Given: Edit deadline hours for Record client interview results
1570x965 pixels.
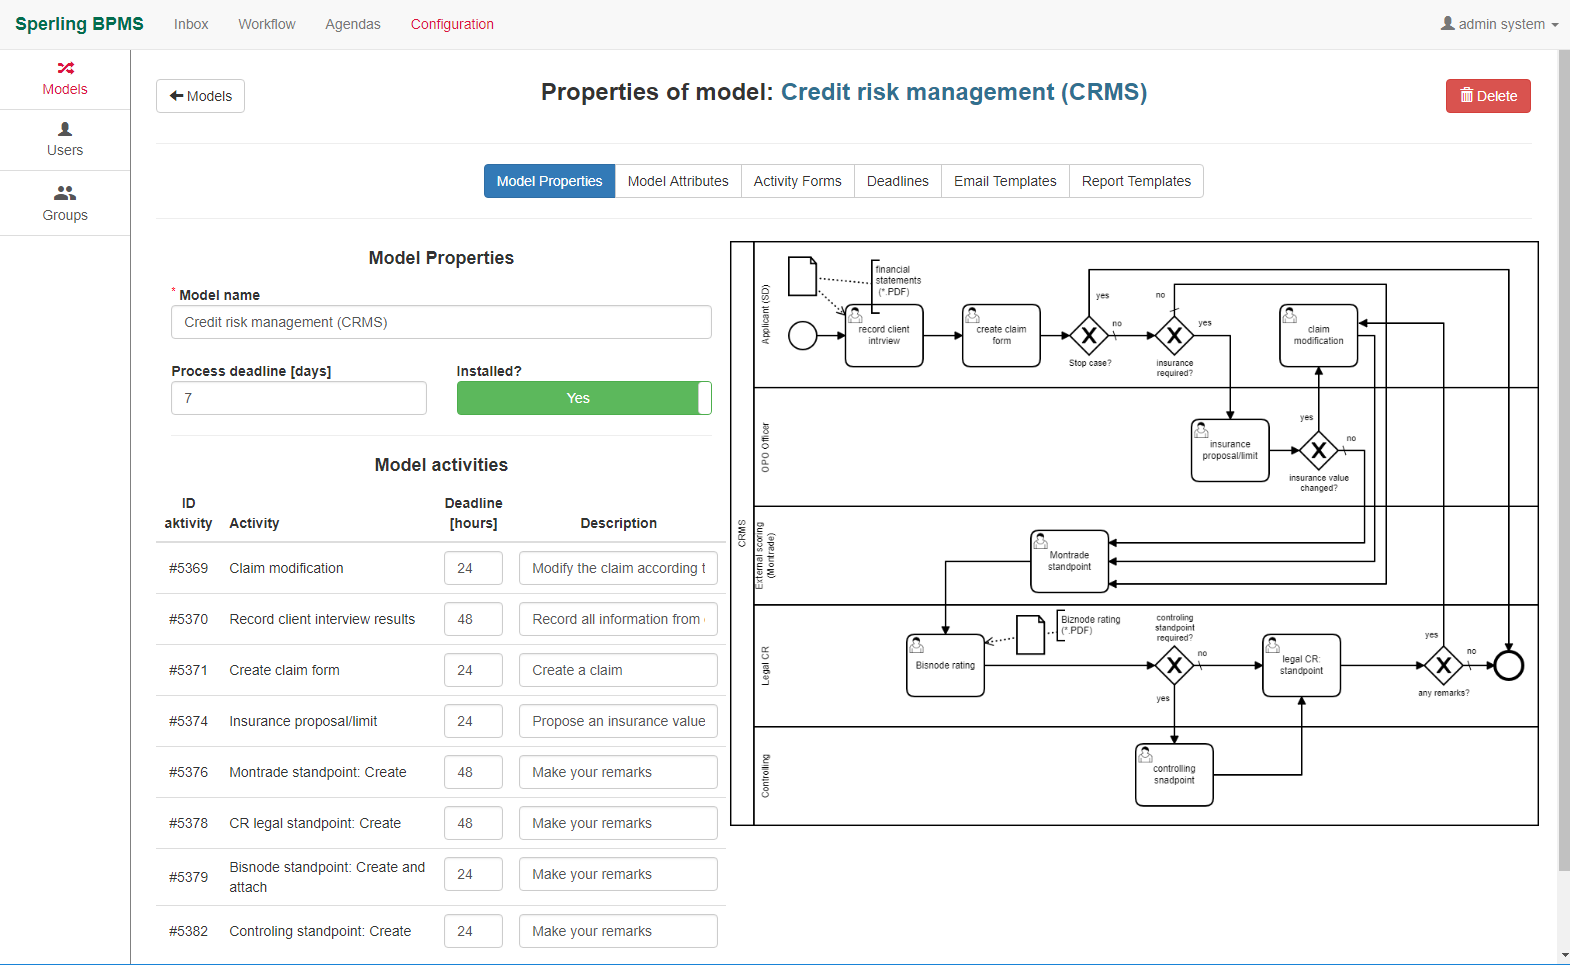Looking at the screenshot, I should (x=473, y=619).
